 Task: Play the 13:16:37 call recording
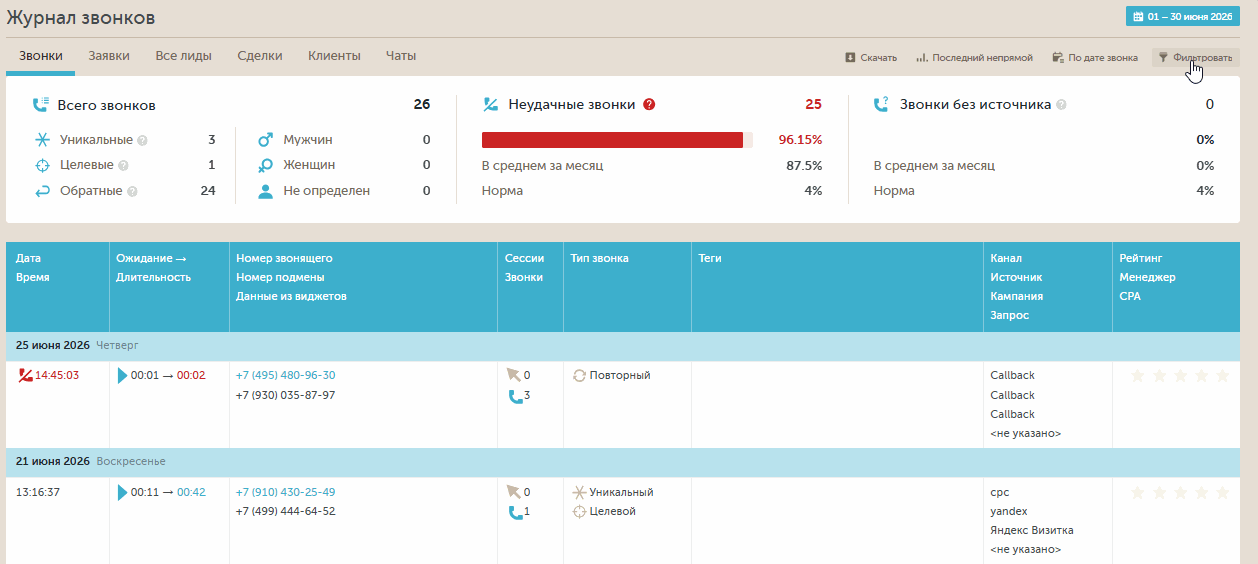click(x=123, y=492)
